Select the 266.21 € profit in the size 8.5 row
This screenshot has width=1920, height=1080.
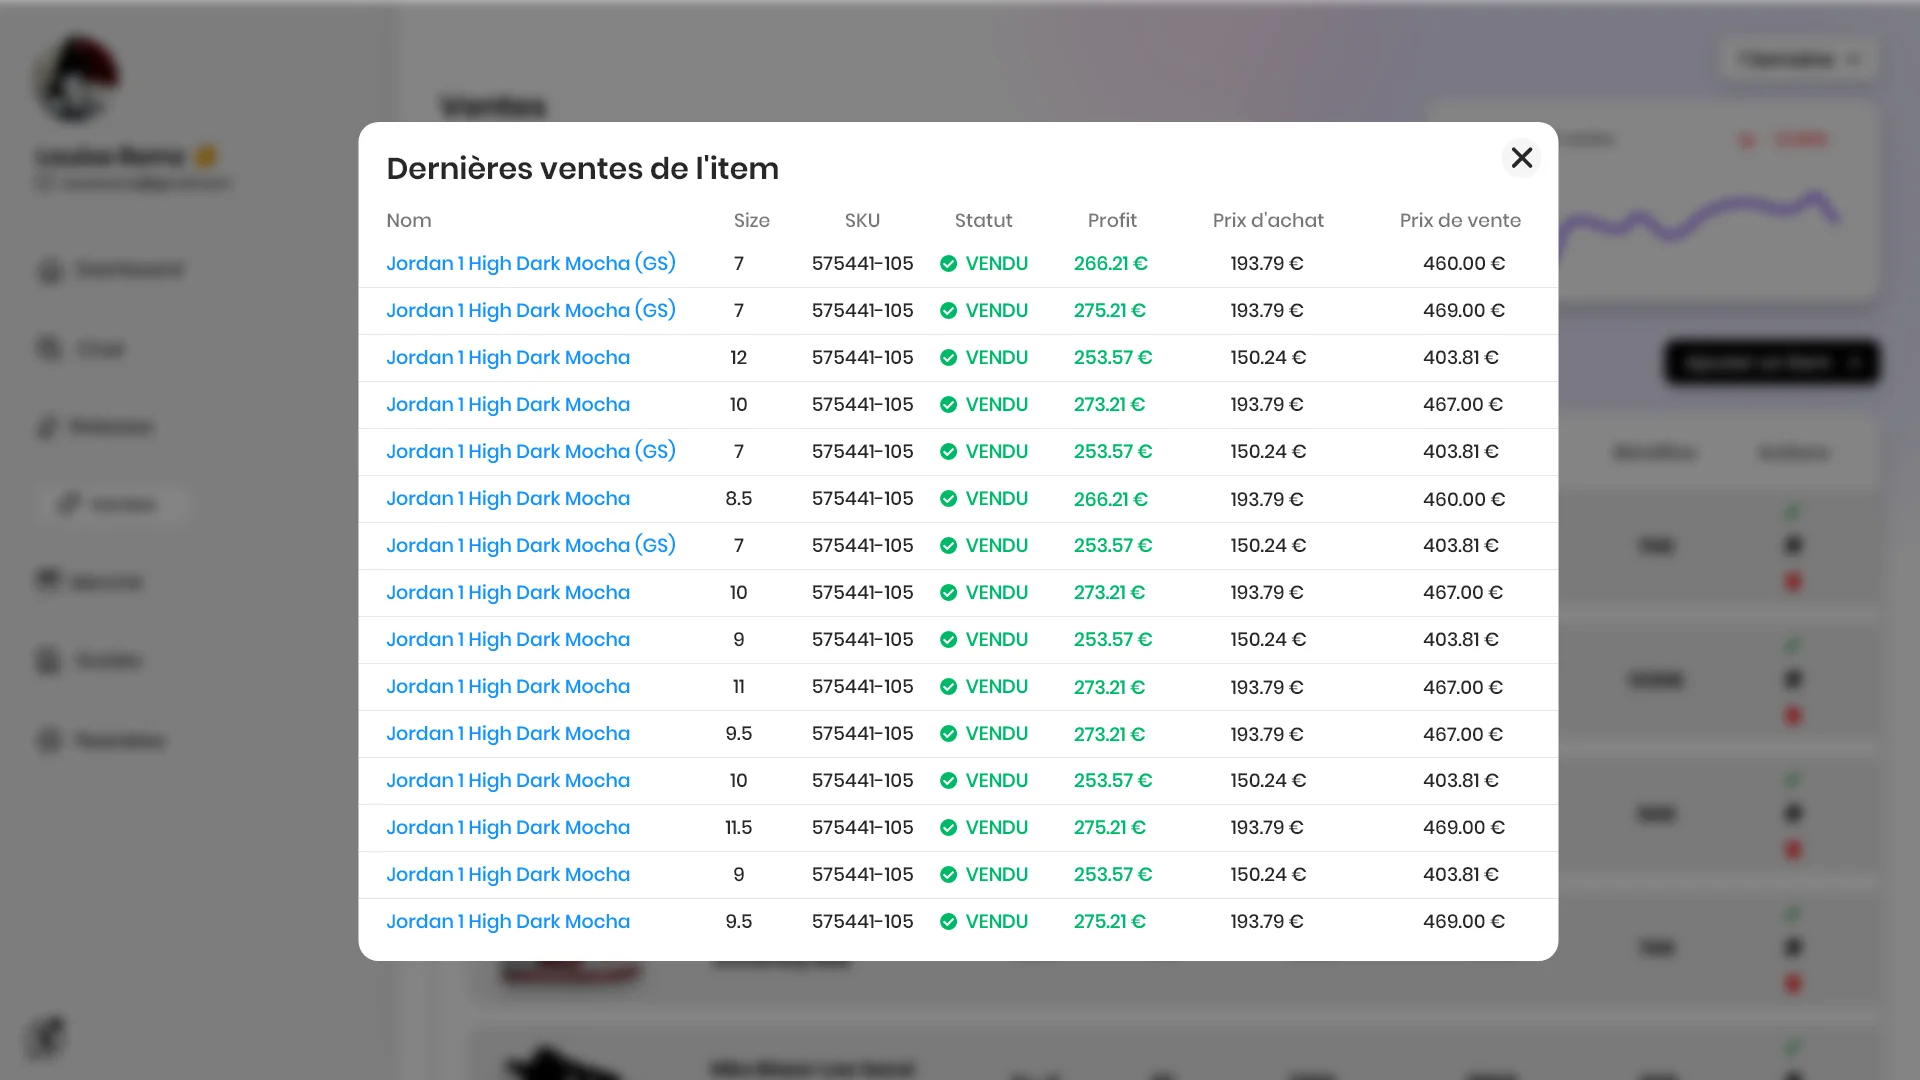[1110, 499]
